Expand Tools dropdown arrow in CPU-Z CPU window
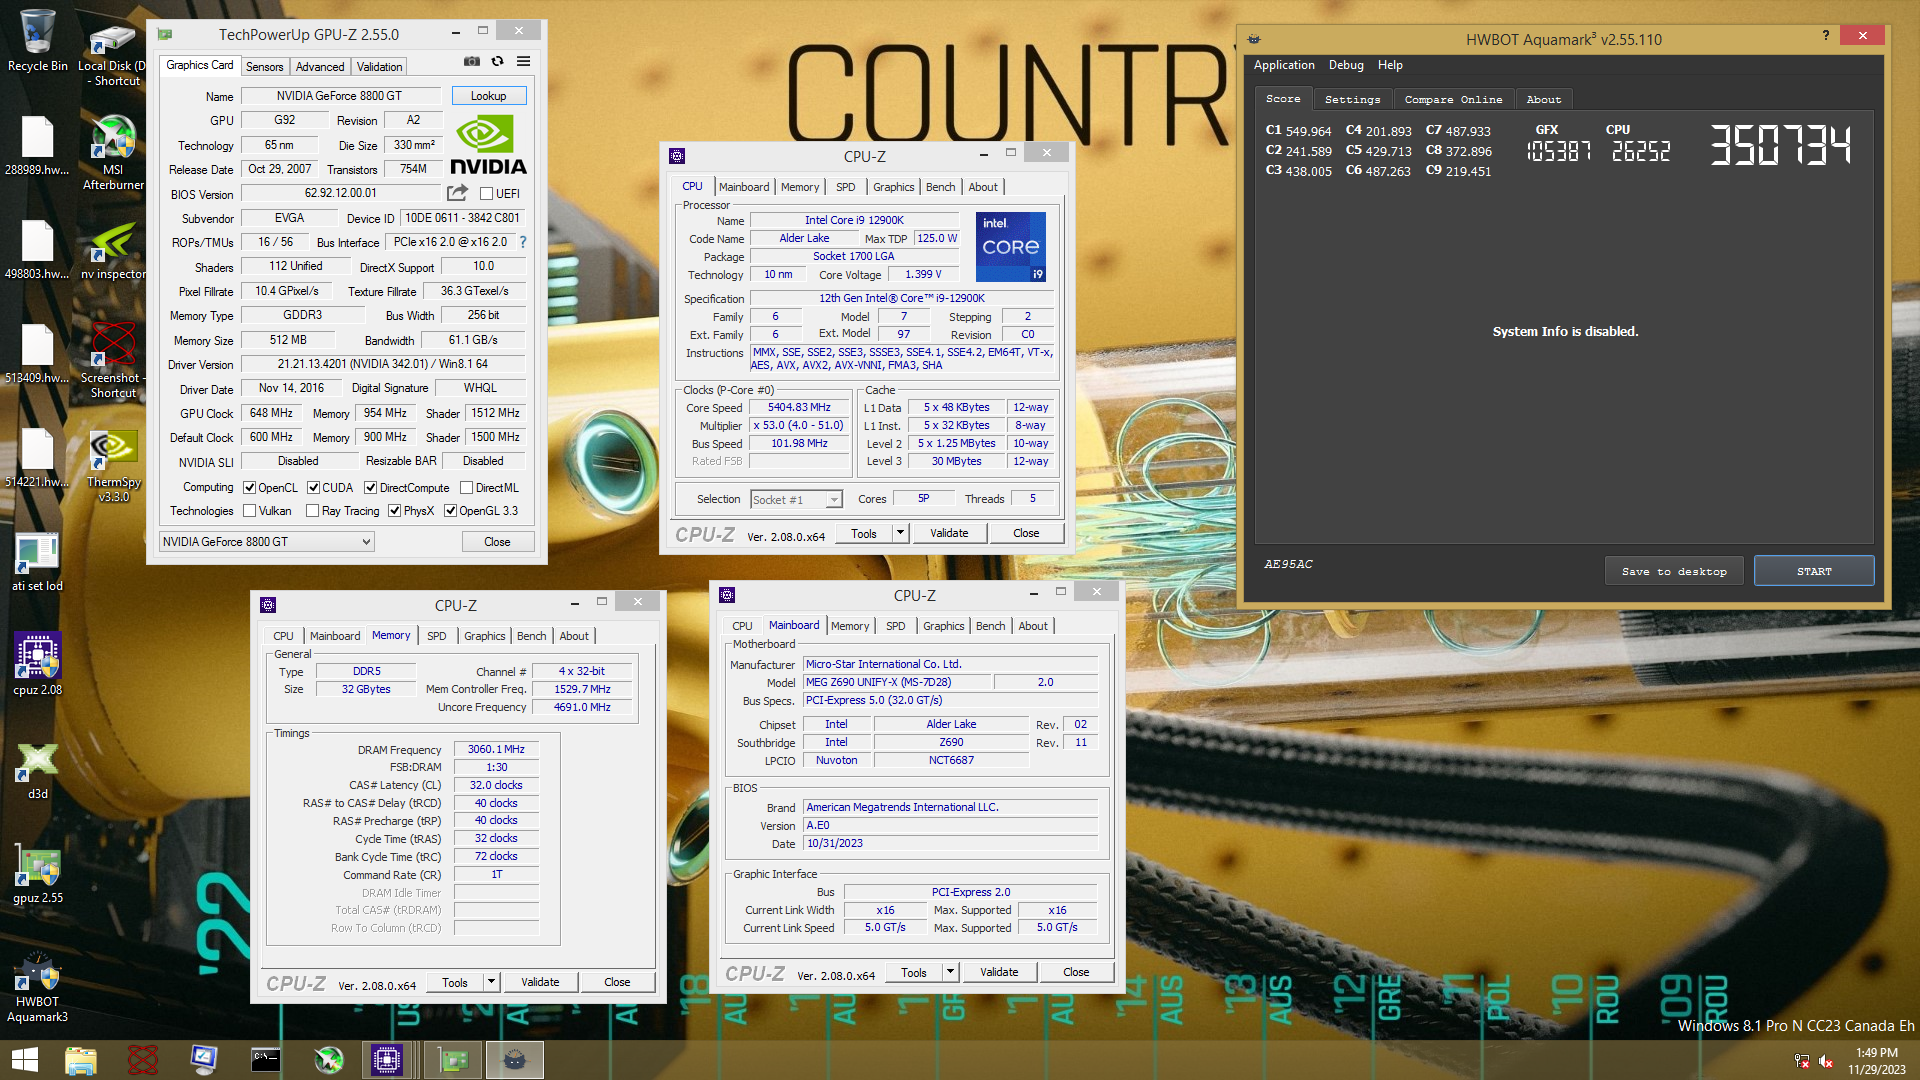Image resolution: width=1920 pixels, height=1080 pixels. coord(900,533)
